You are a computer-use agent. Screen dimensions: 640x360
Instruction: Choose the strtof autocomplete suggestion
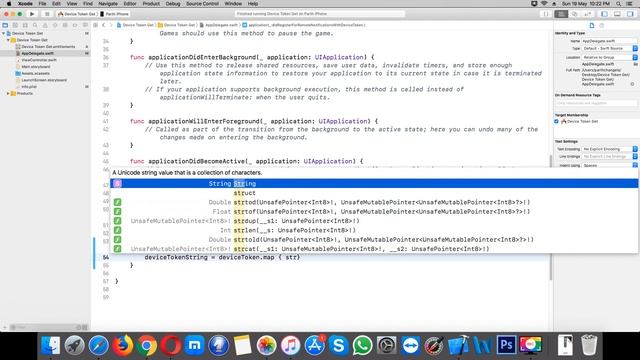pos(374,212)
